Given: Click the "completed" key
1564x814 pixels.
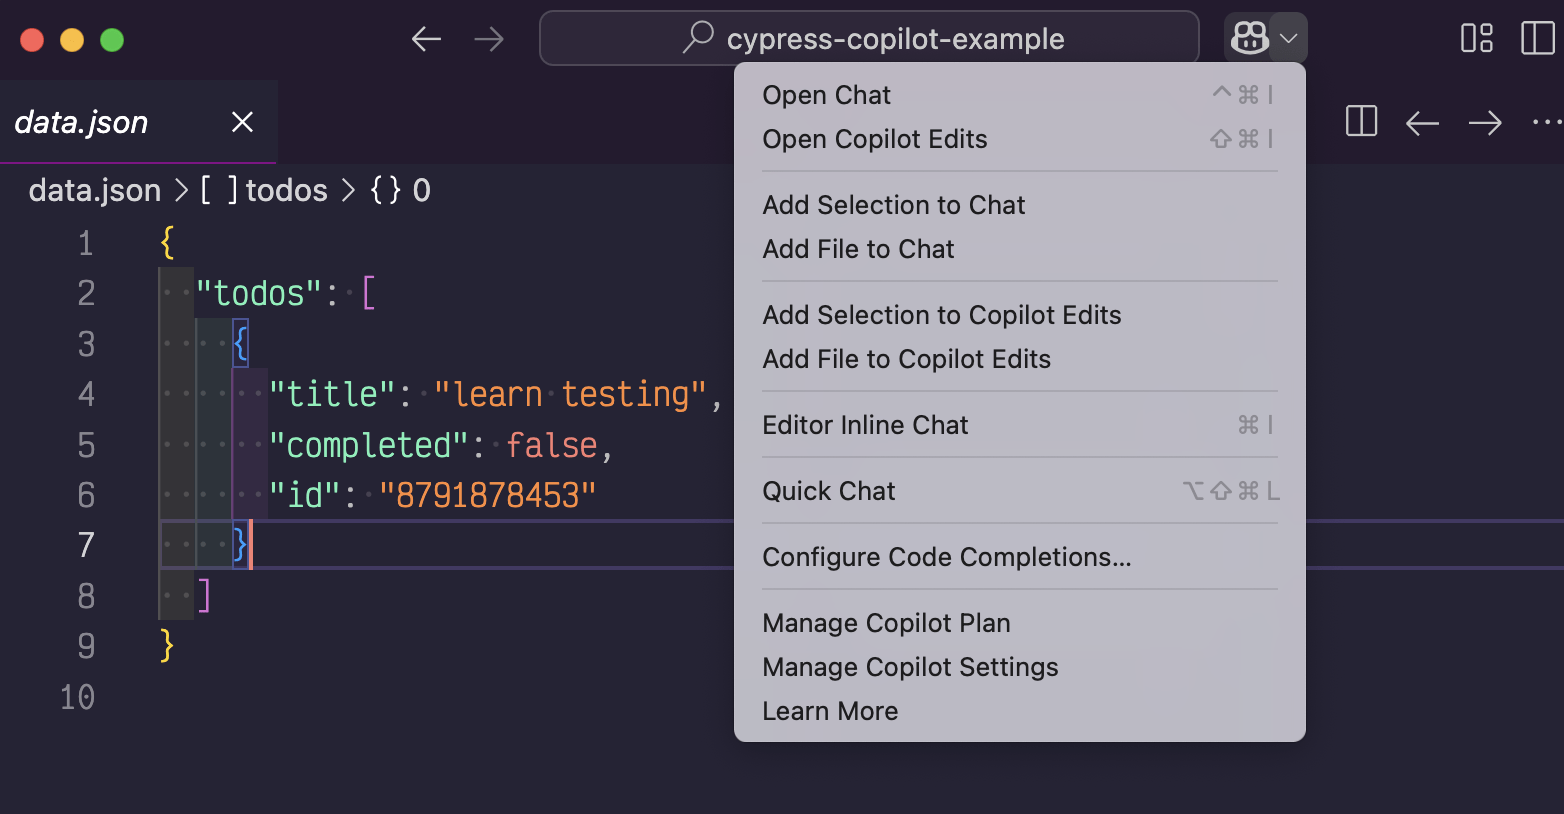Looking at the screenshot, I should point(368,445).
